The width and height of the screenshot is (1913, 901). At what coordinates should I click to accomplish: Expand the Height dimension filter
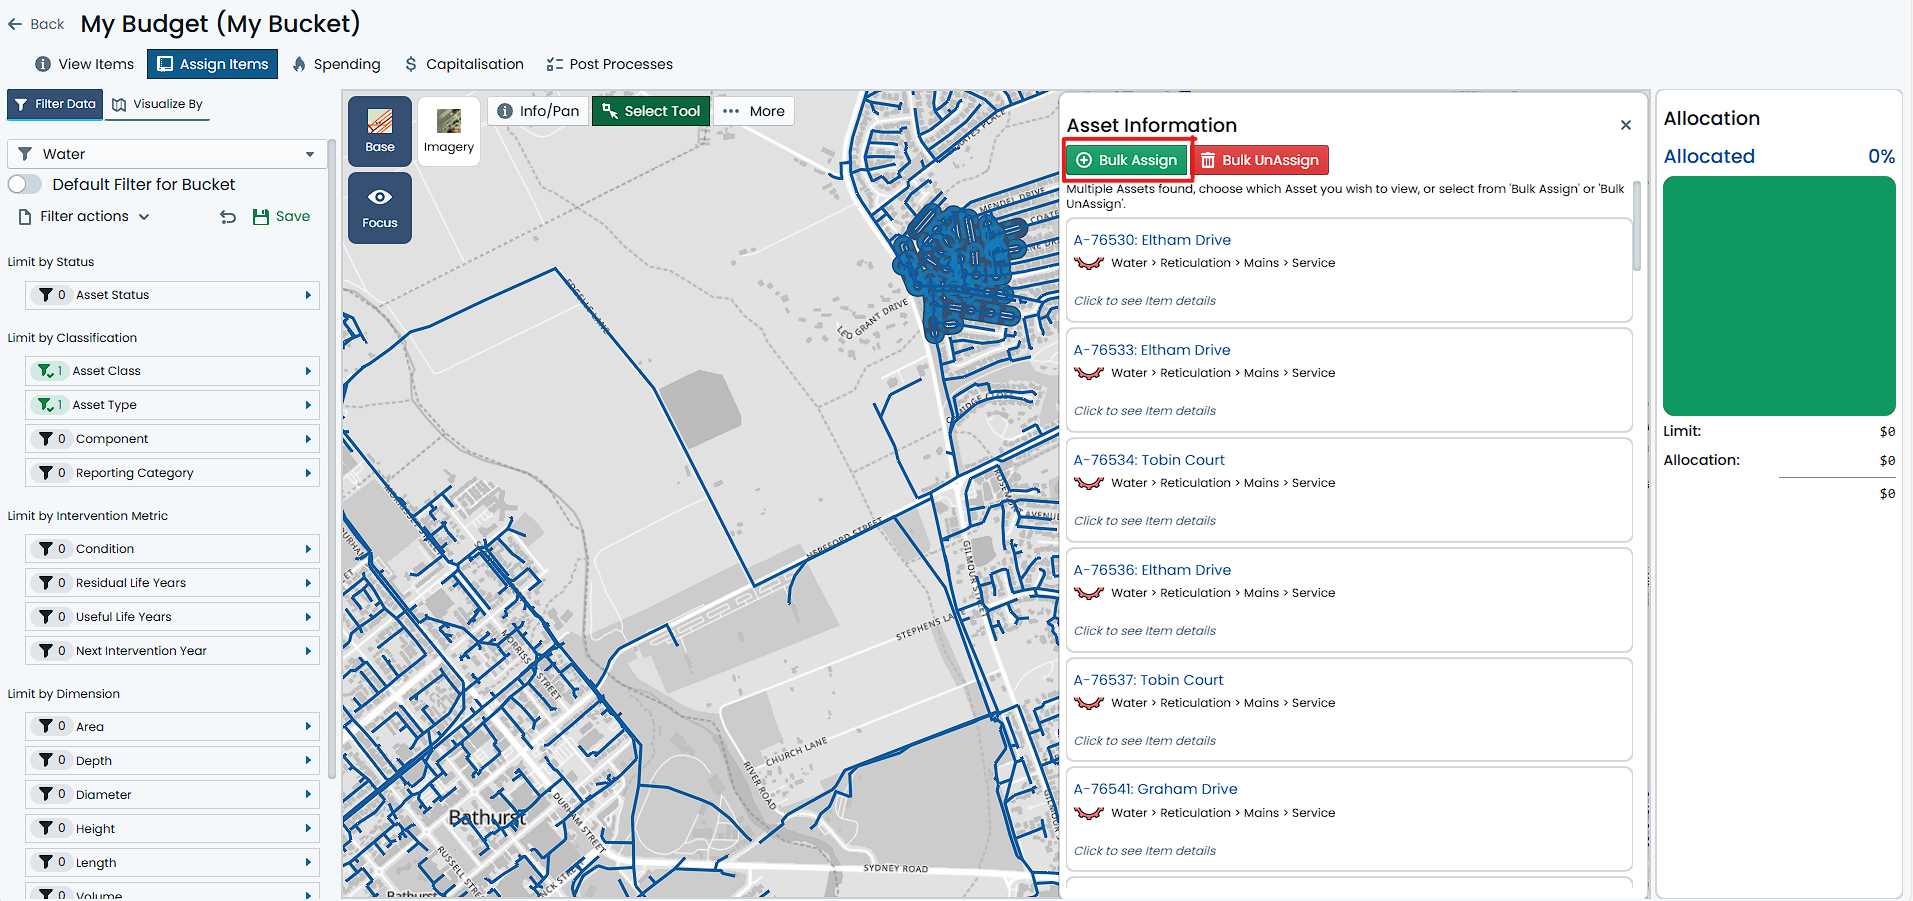click(172, 829)
